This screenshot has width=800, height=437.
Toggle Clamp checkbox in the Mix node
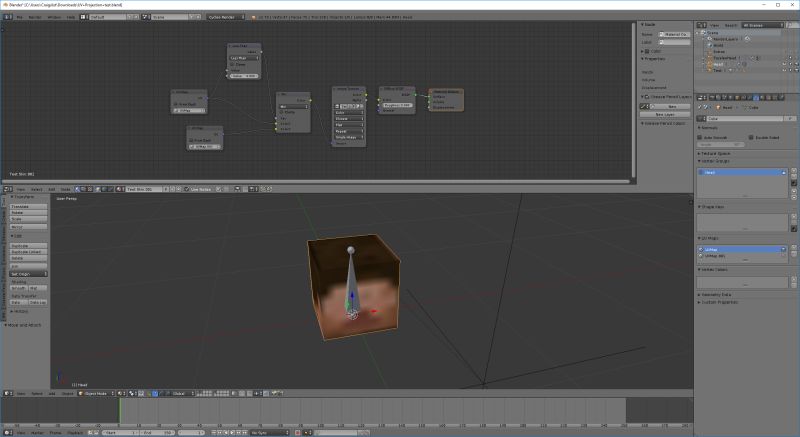(281, 112)
